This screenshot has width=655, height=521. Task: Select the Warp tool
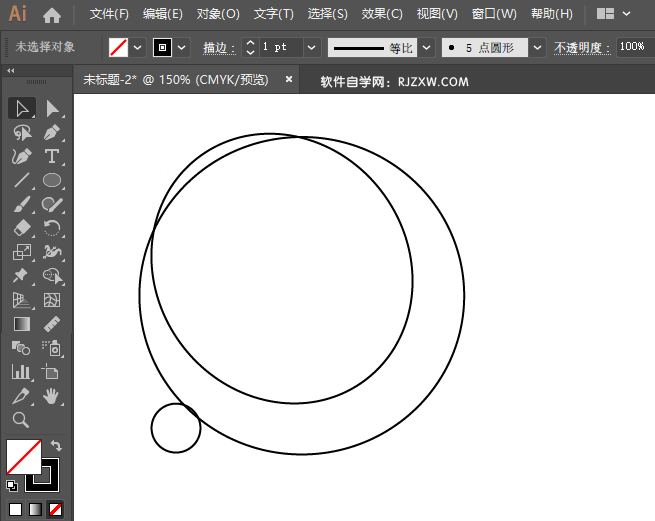[x=52, y=252]
